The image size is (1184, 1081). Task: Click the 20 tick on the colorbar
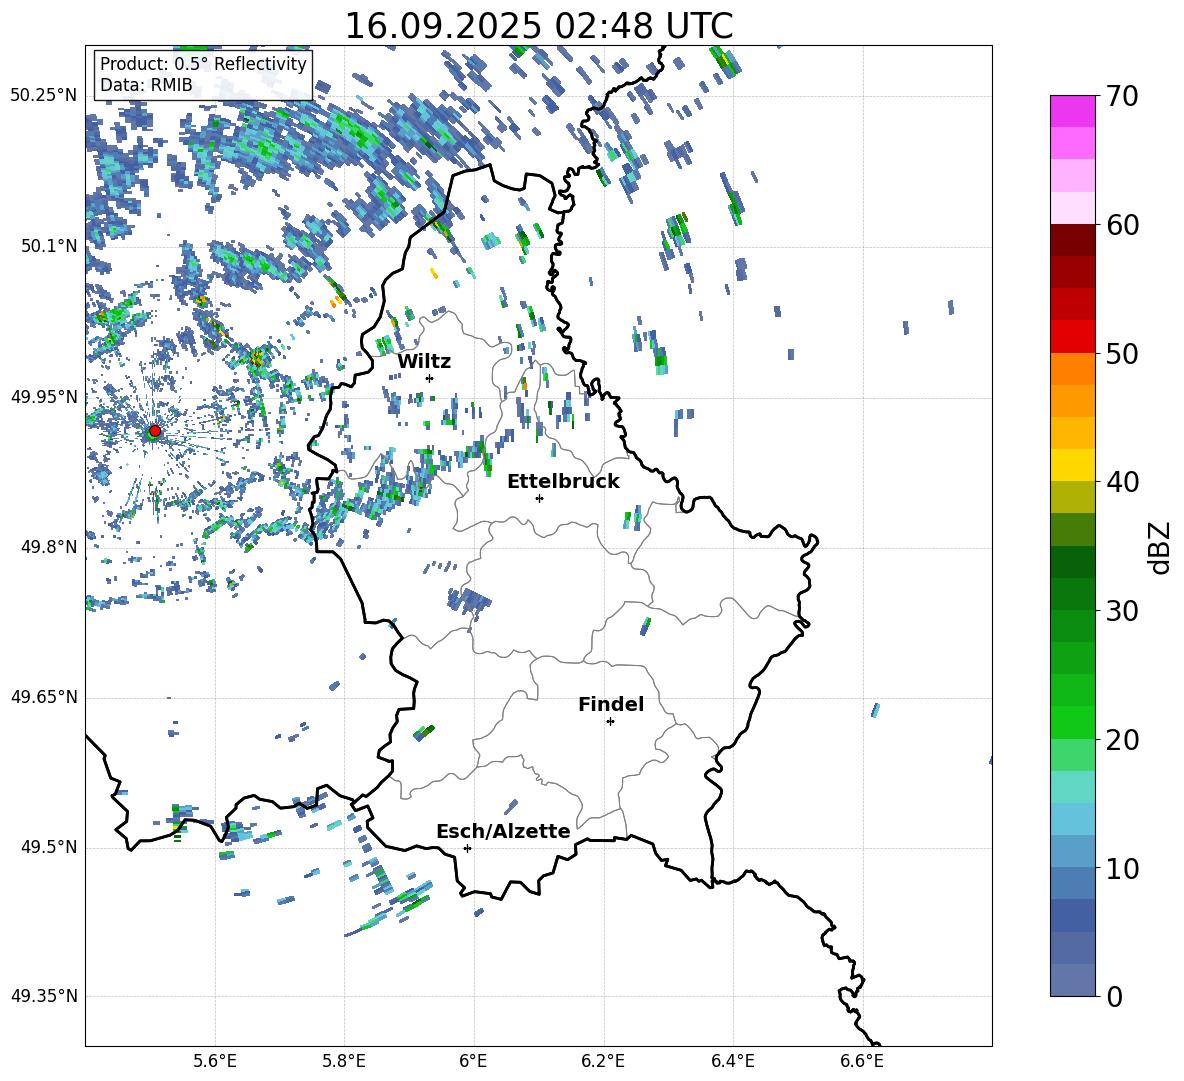coord(1122,740)
